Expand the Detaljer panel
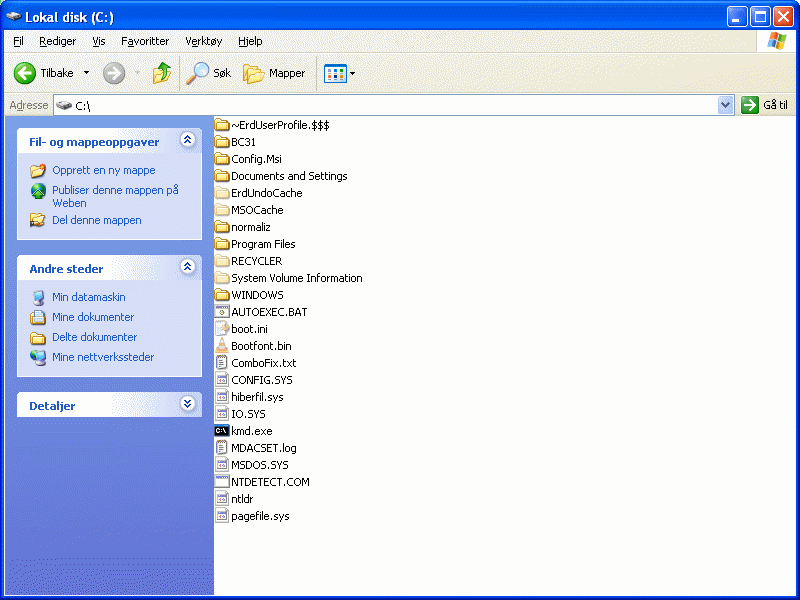800x600 pixels. (x=188, y=404)
